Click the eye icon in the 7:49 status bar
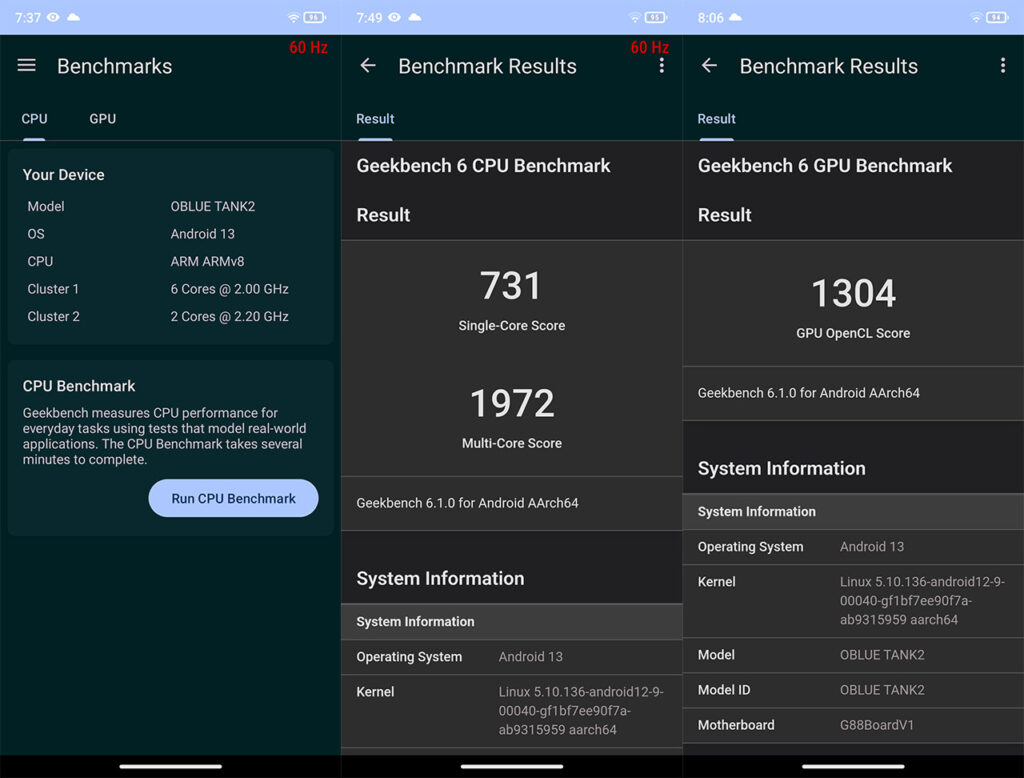Screen dimensions: 1024x778 pyautogui.click(x=395, y=18)
